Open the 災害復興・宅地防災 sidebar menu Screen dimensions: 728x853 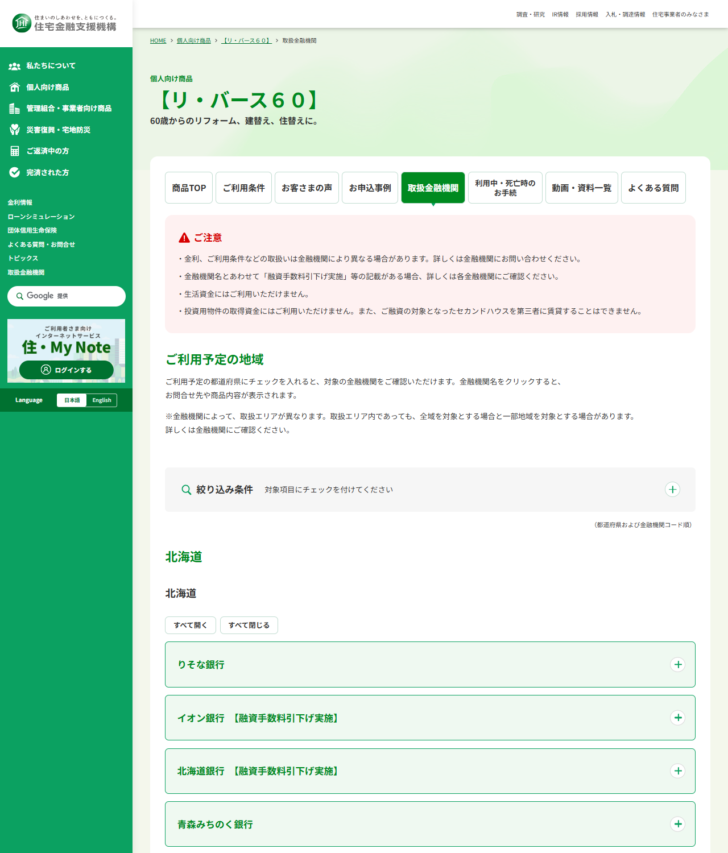pyautogui.click(x=58, y=129)
